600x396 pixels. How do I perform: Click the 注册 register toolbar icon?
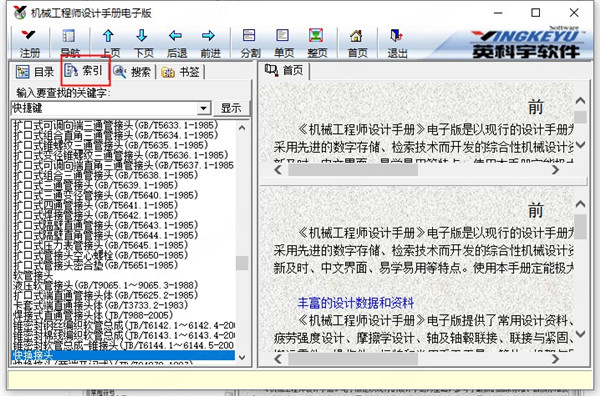tap(29, 43)
